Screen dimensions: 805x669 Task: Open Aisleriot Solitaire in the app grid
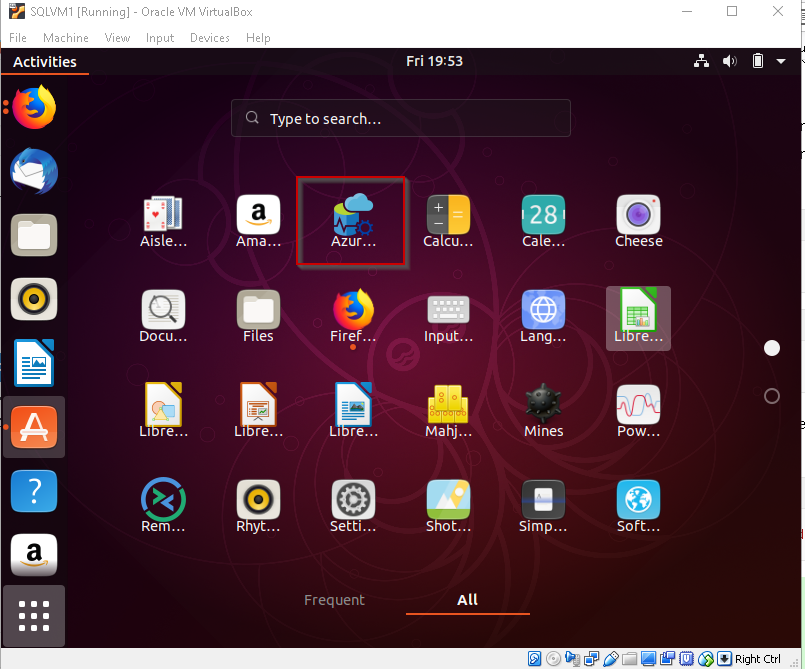pyautogui.click(x=163, y=222)
